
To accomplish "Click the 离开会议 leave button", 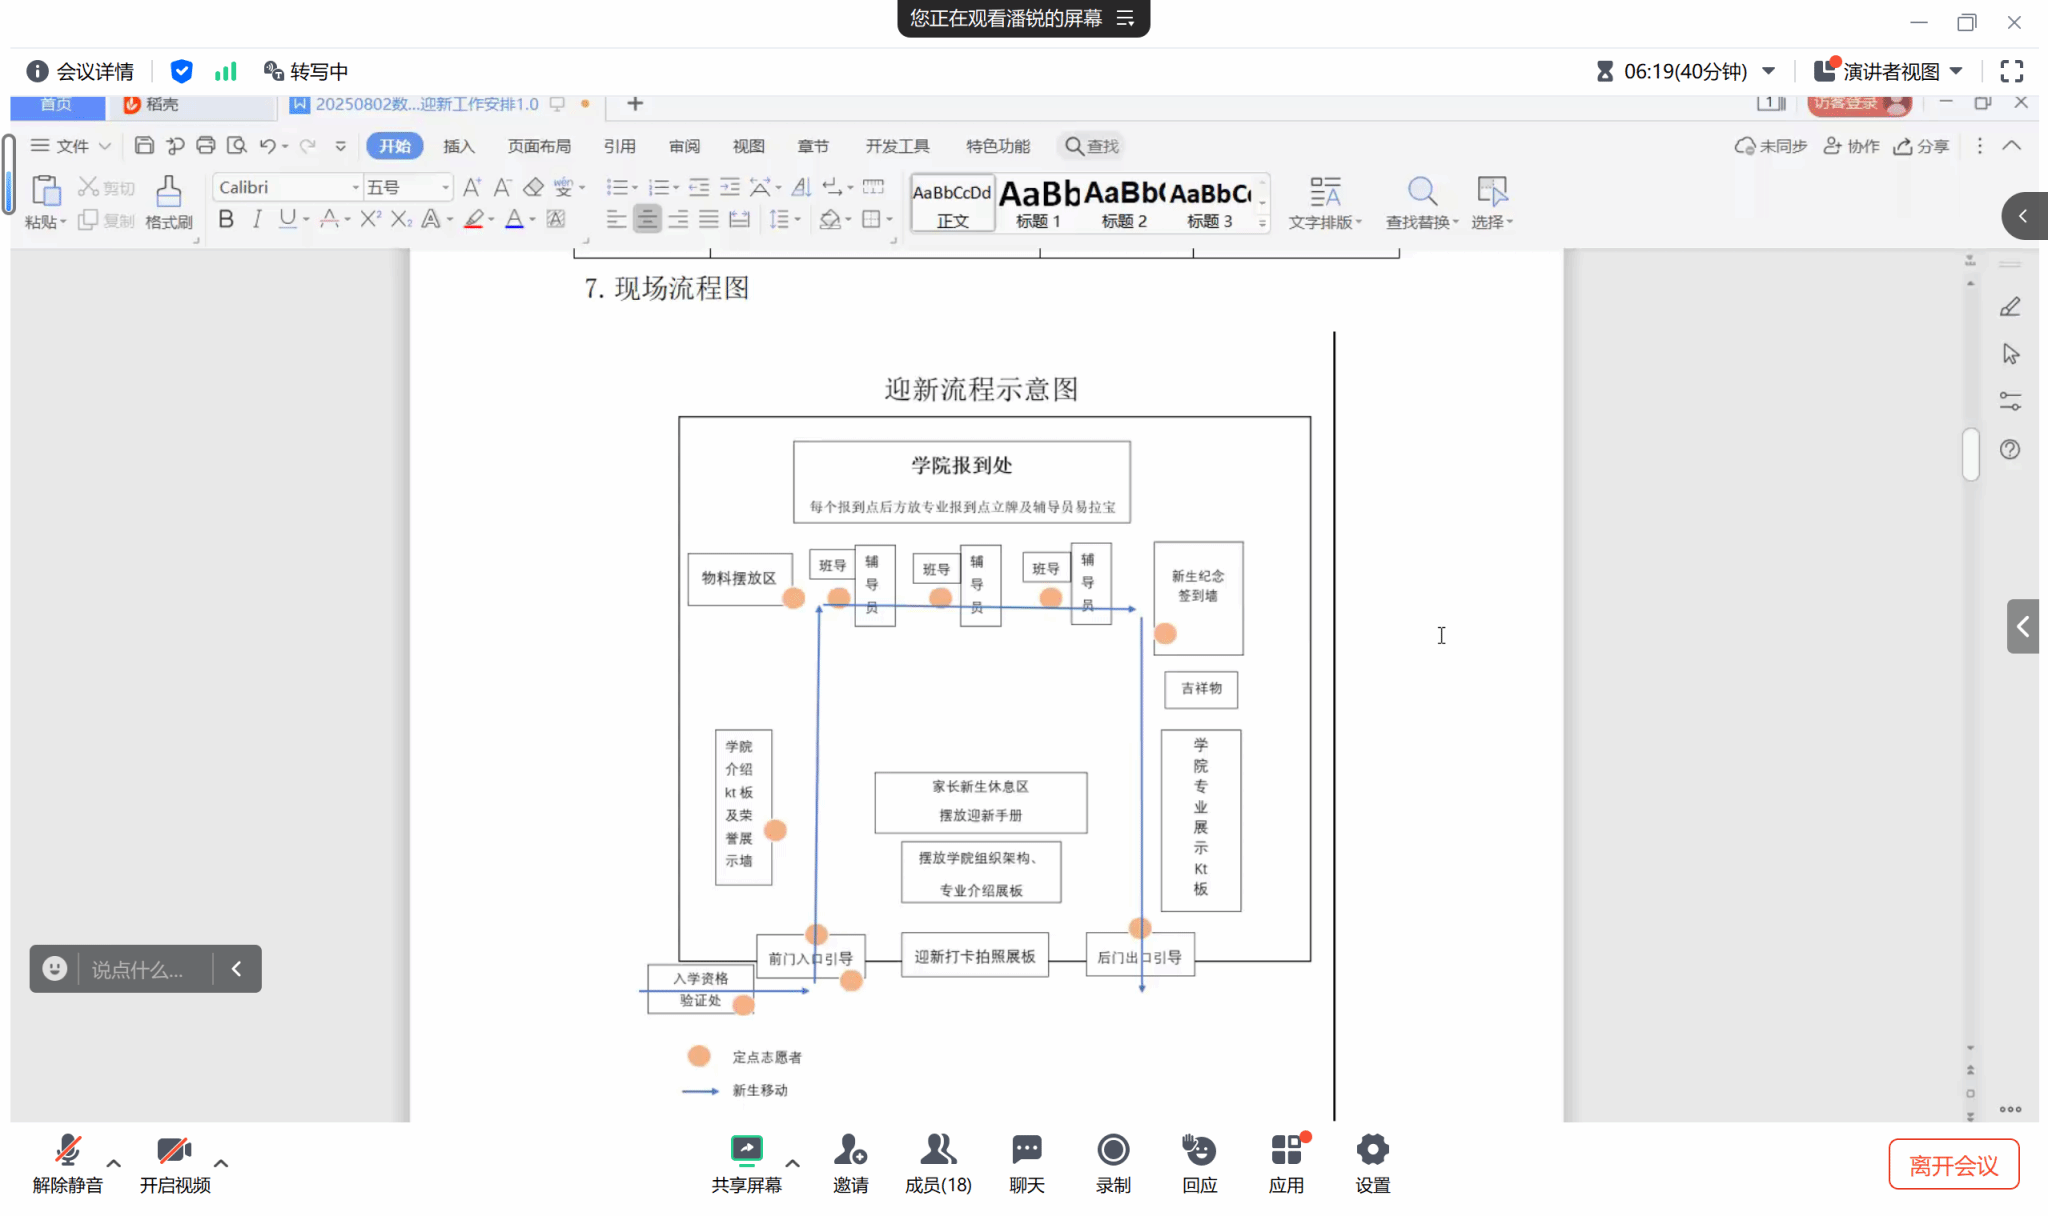I will [1953, 1165].
